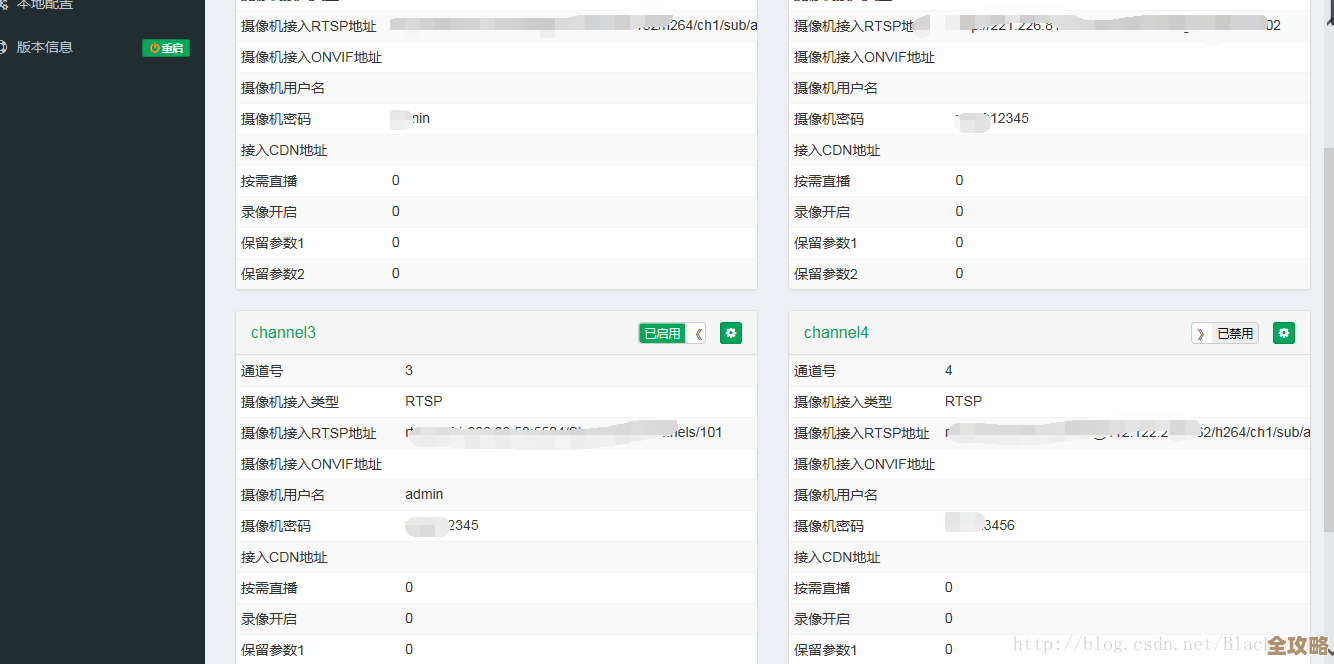Open channel4 settings with the gear icon
The height and width of the screenshot is (664, 1334).
pos(1284,332)
